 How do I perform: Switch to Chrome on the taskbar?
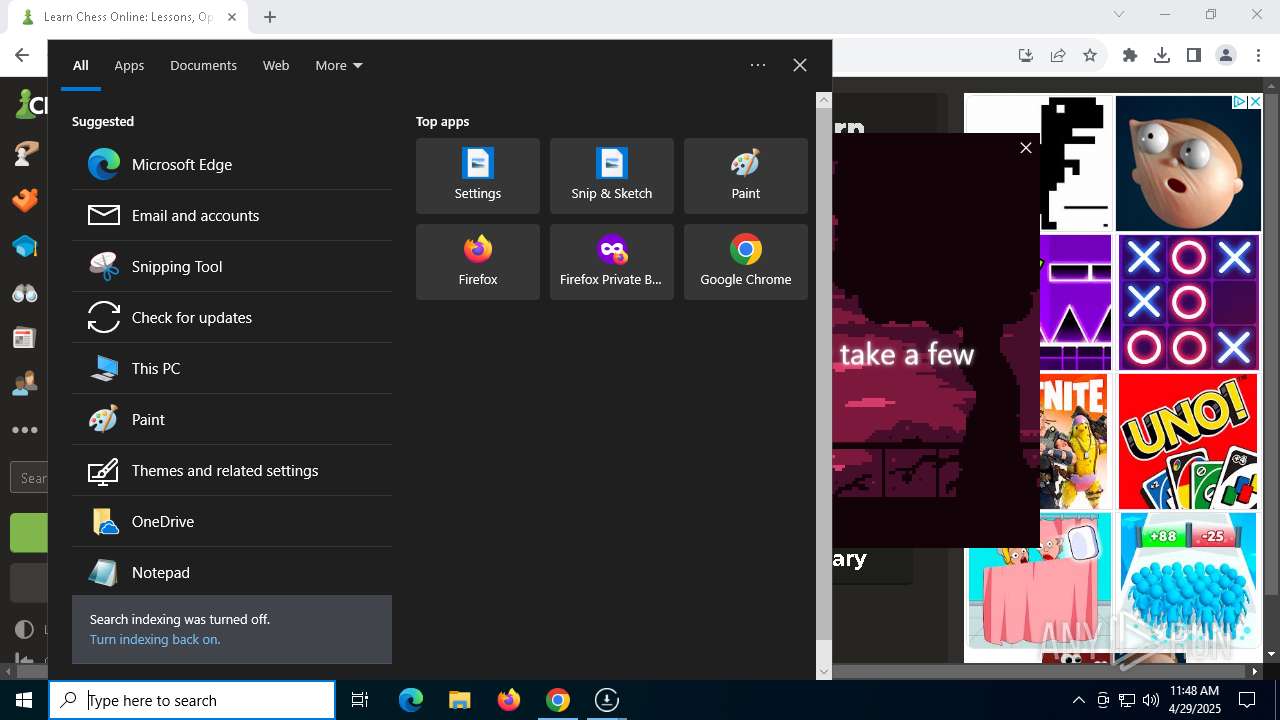tap(558, 700)
